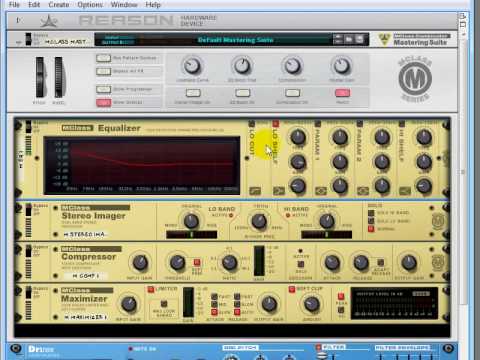Click the Equalizer bypass switch
Screen dimensions: 480x360
(x=29, y=127)
